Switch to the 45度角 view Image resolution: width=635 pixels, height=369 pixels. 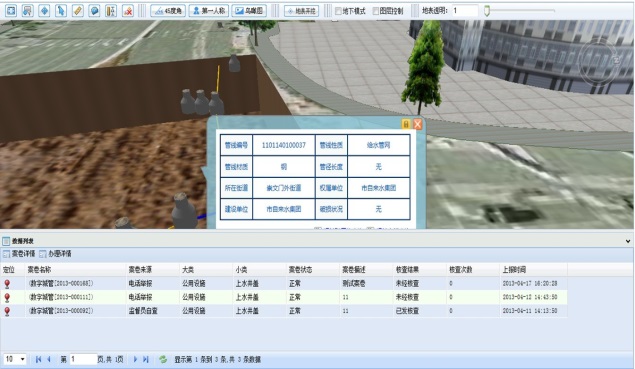[x=168, y=11]
